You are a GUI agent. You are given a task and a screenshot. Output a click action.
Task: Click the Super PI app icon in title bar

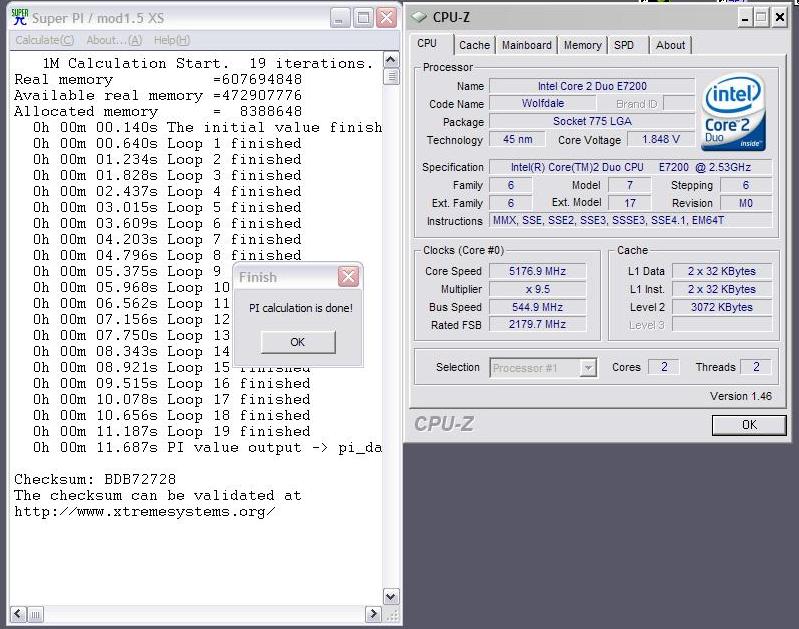19,17
